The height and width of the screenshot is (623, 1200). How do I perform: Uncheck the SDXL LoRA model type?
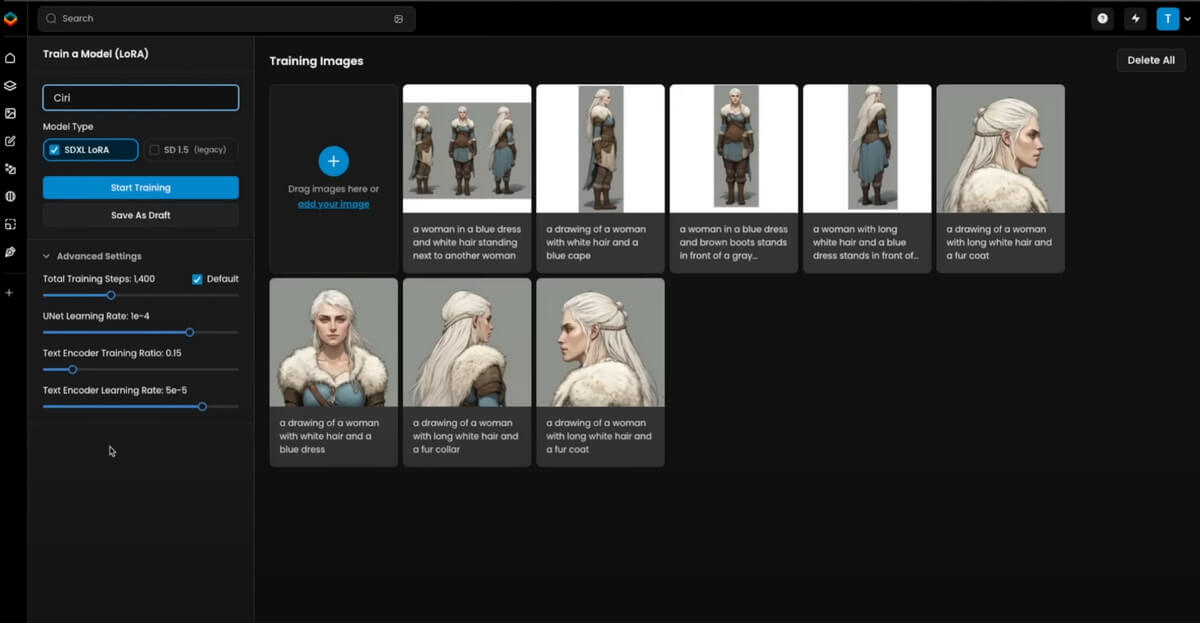point(53,149)
